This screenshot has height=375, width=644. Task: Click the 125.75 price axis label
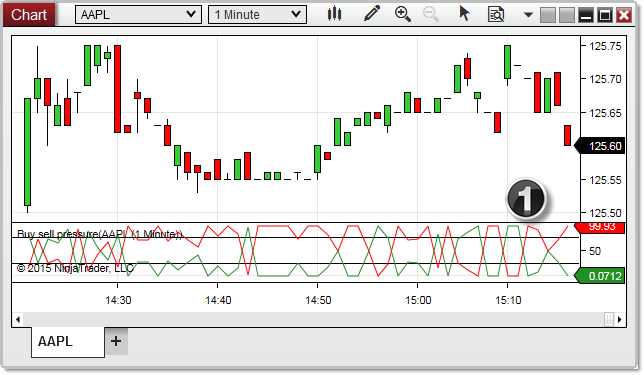[x=605, y=46]
